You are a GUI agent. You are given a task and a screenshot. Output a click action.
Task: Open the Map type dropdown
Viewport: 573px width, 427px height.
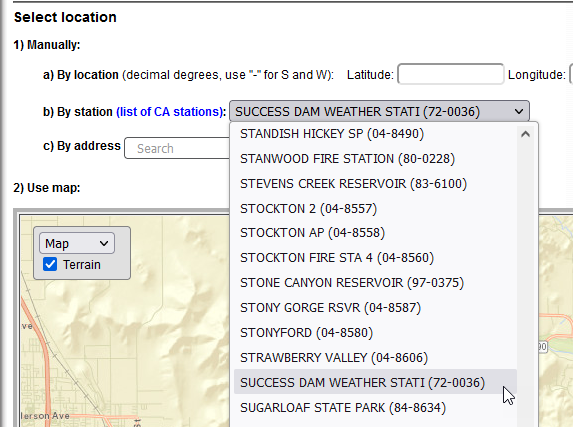point(77,243)
